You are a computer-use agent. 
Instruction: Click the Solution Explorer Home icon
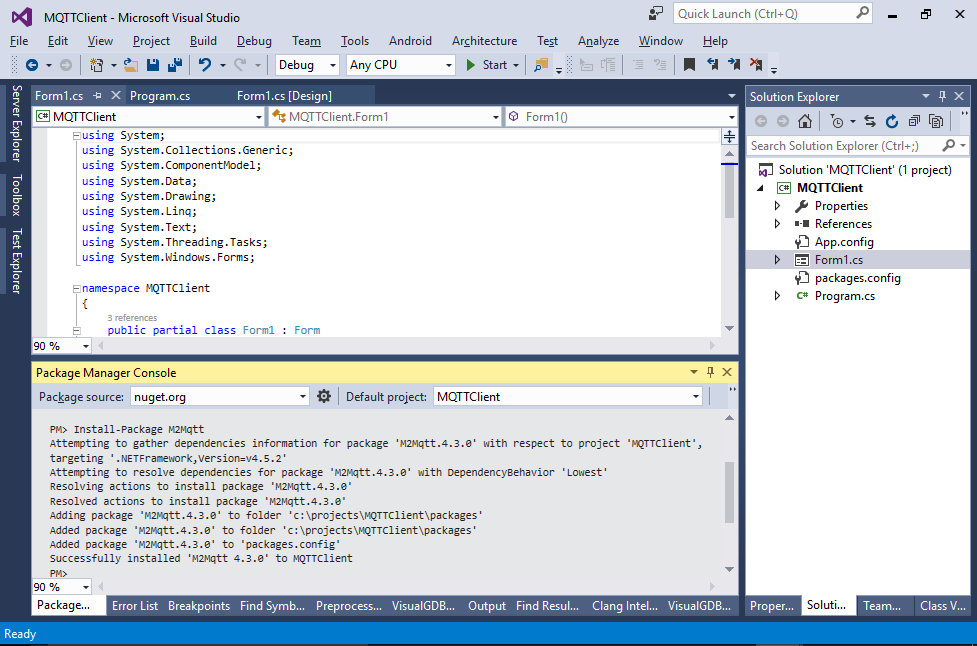click(x=805, y=121)
